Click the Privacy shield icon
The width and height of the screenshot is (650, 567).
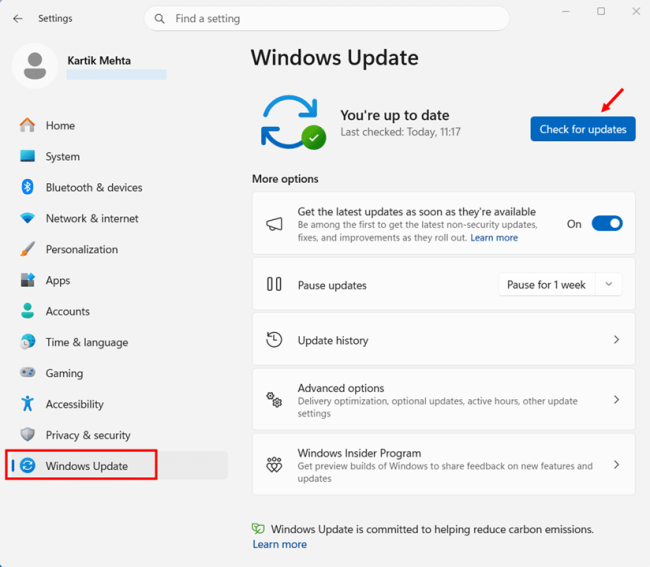click(x=27, y=434)
